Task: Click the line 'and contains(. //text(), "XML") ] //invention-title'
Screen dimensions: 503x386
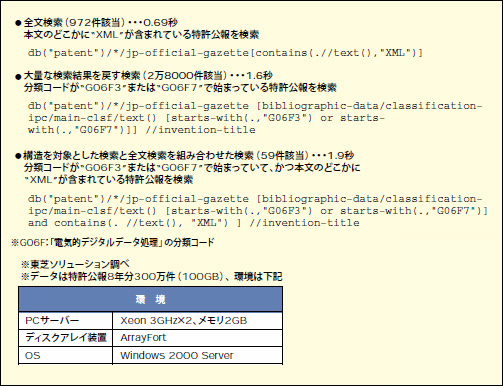Action: pos(194,223)
